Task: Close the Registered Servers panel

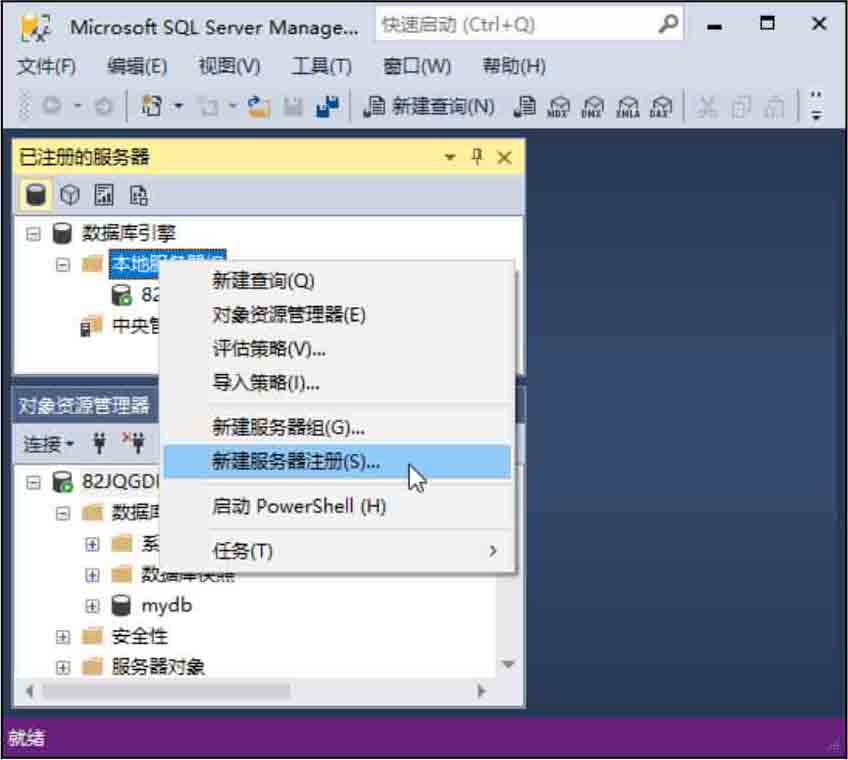Action: (504, 157)
